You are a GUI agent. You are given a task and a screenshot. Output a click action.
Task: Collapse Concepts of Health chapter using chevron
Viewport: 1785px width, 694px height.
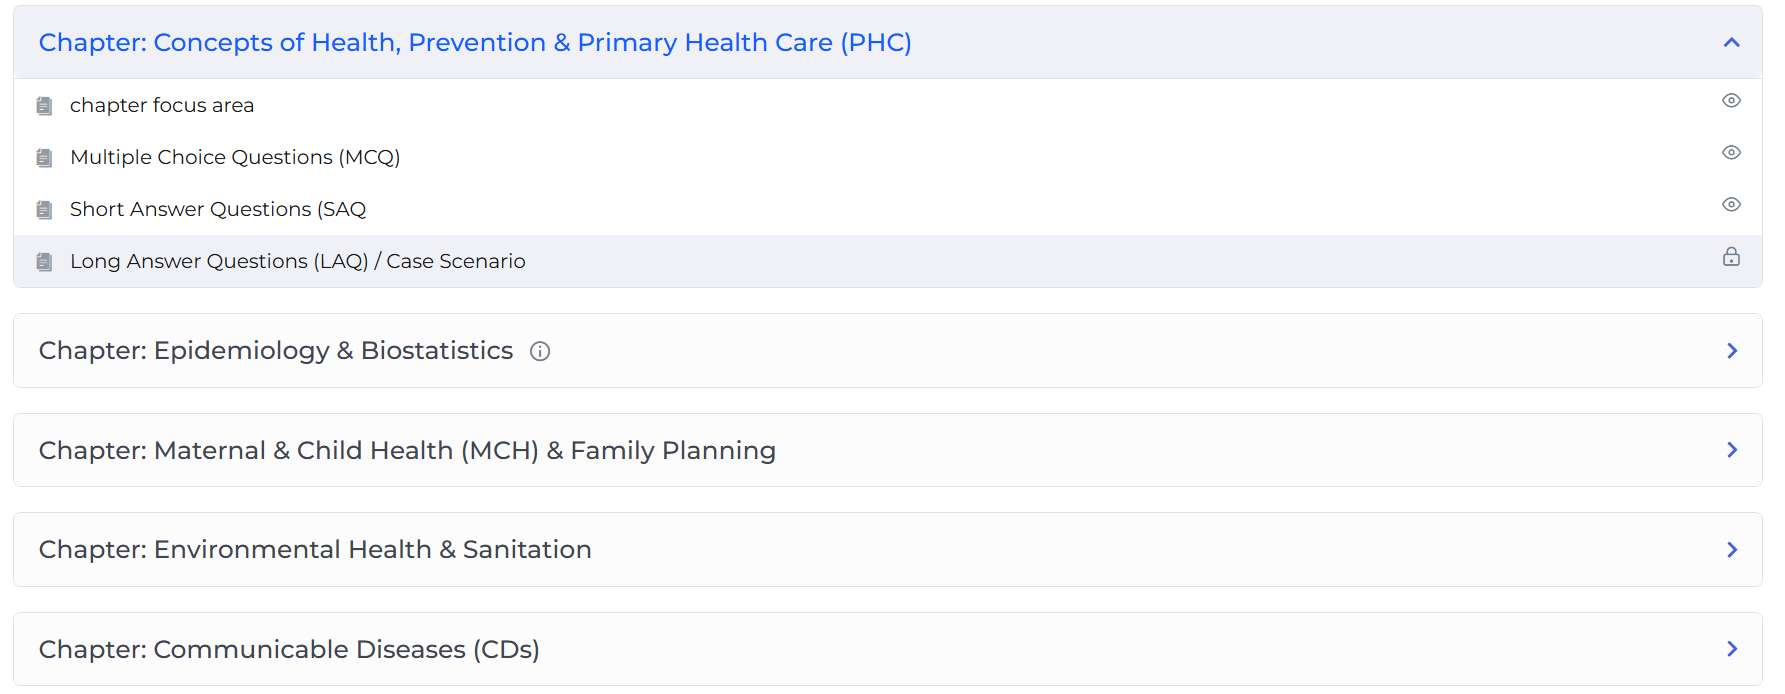click(x=1732, y=42)
